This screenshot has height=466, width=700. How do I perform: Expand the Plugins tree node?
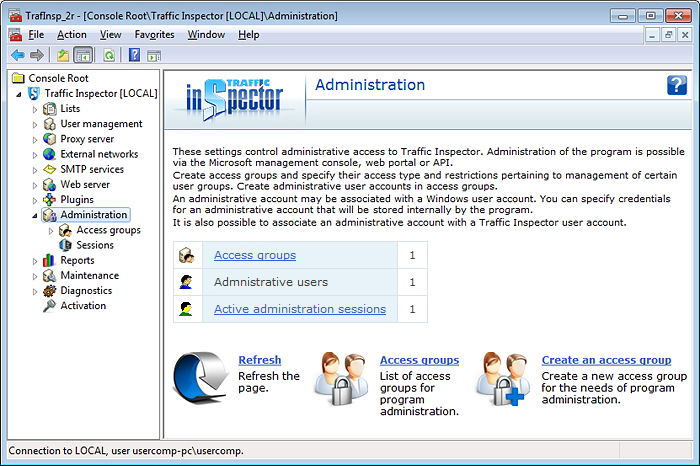(34, 200)
